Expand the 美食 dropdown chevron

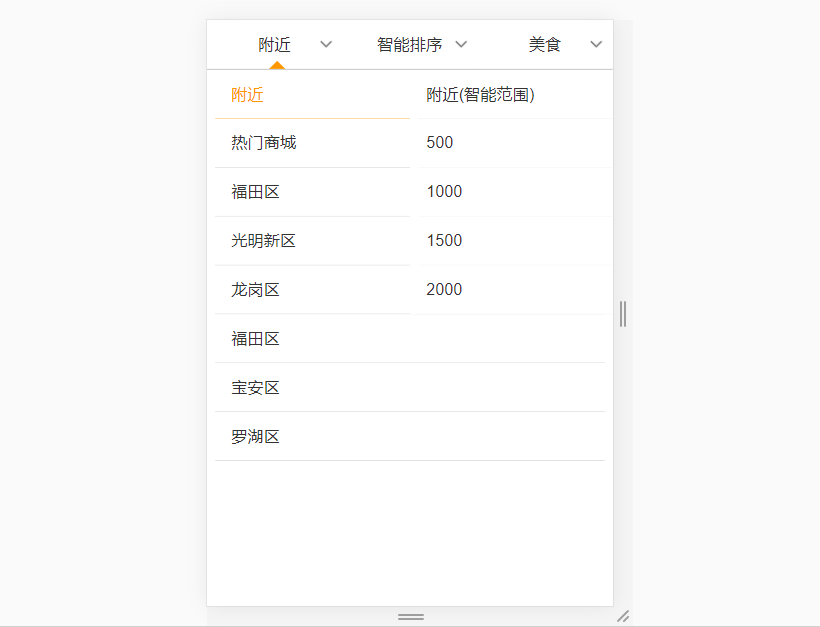click(x=597, y=45)
